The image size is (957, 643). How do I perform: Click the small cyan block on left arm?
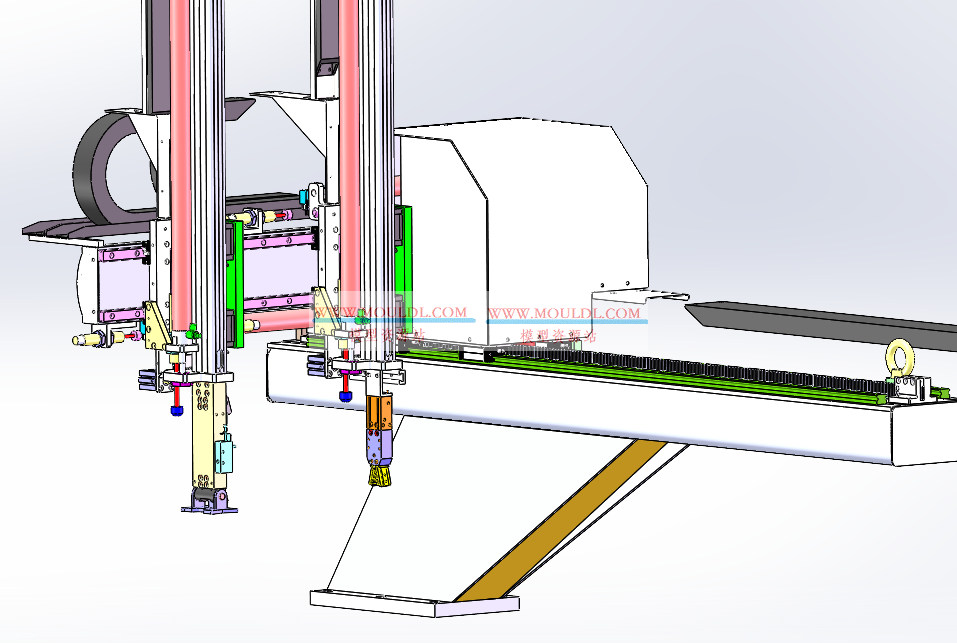point(227,456)
